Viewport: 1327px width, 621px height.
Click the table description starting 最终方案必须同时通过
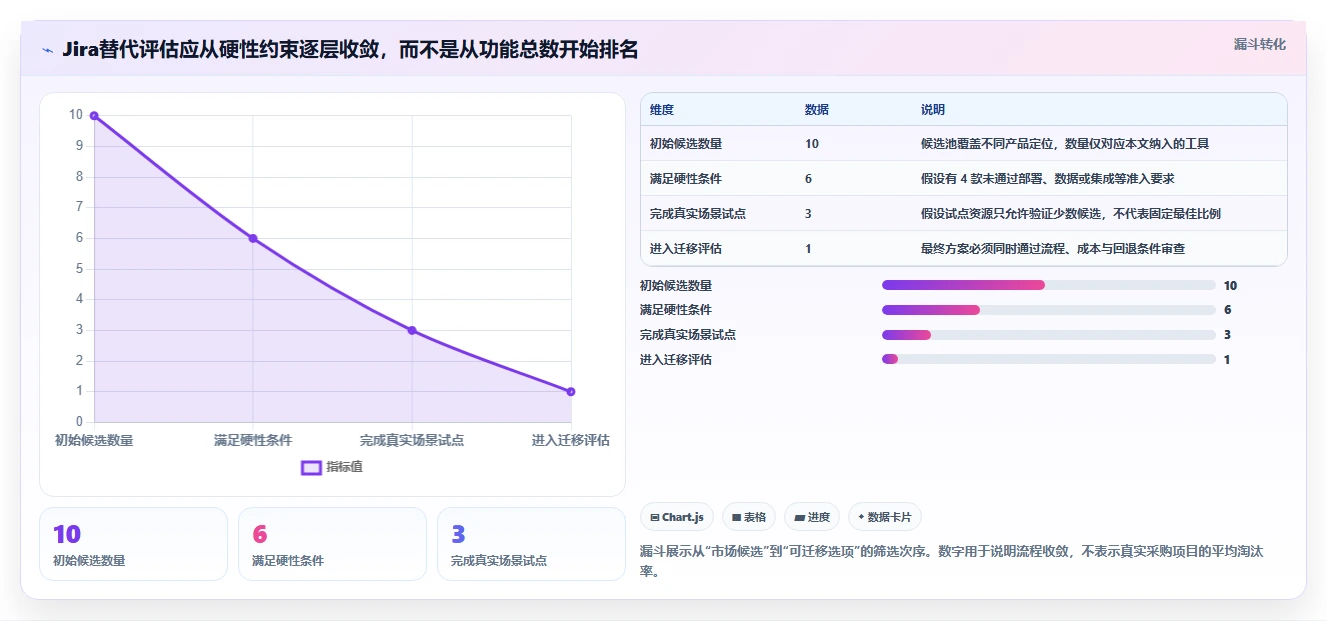1053,248
